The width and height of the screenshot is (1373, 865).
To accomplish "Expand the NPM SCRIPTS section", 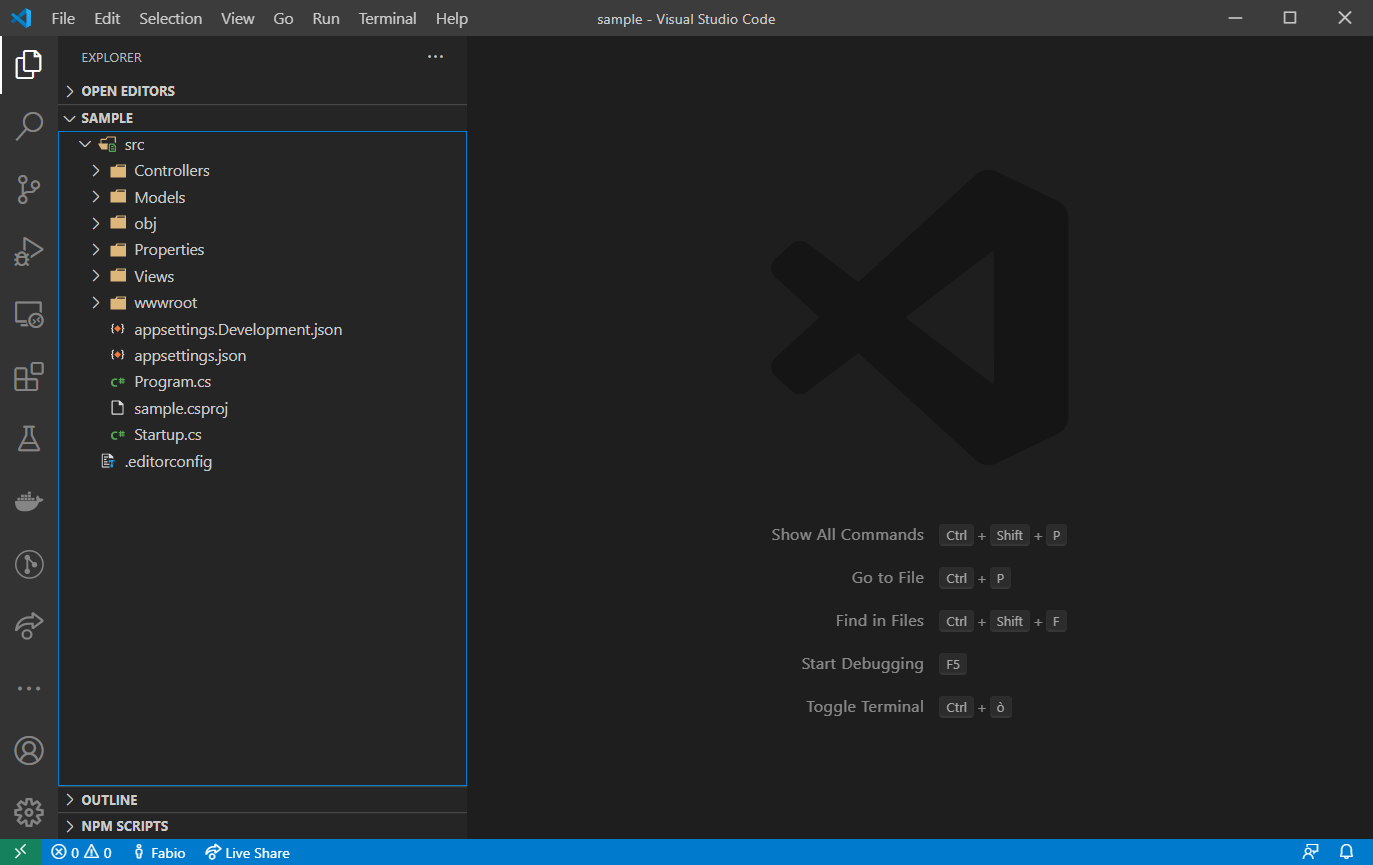I will pyautogui.click(x=124, y=826).
